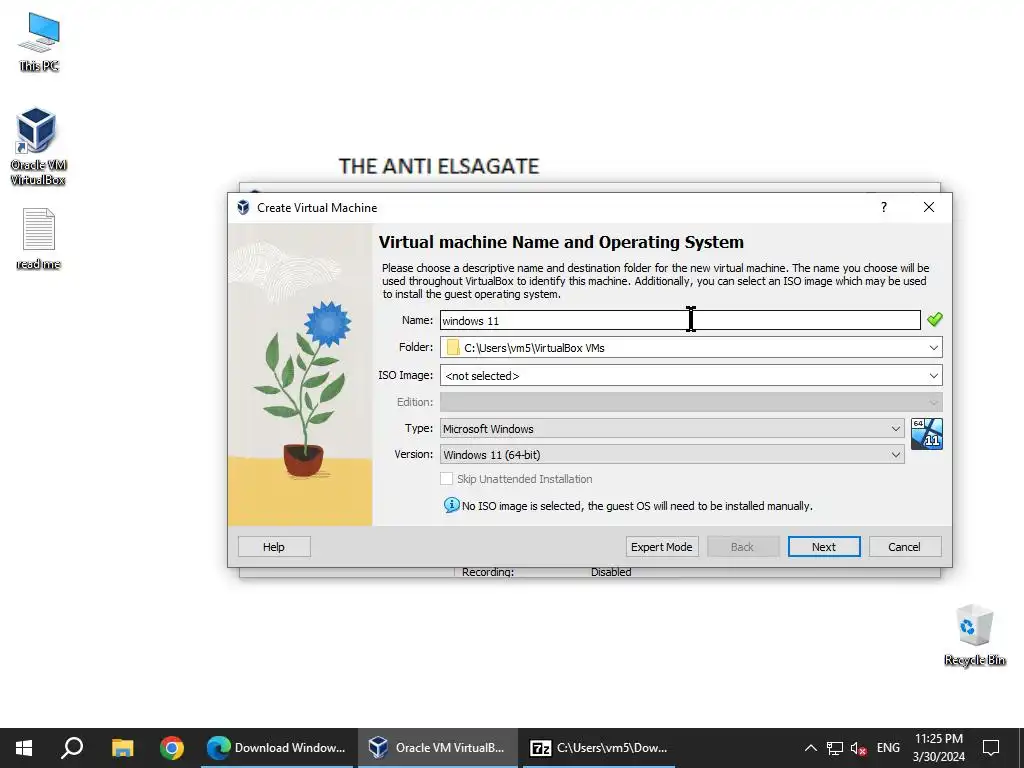Open the Recycle Bin desktop icon
This screenshot has width=1024, height=768.
[x=974, y=635]
